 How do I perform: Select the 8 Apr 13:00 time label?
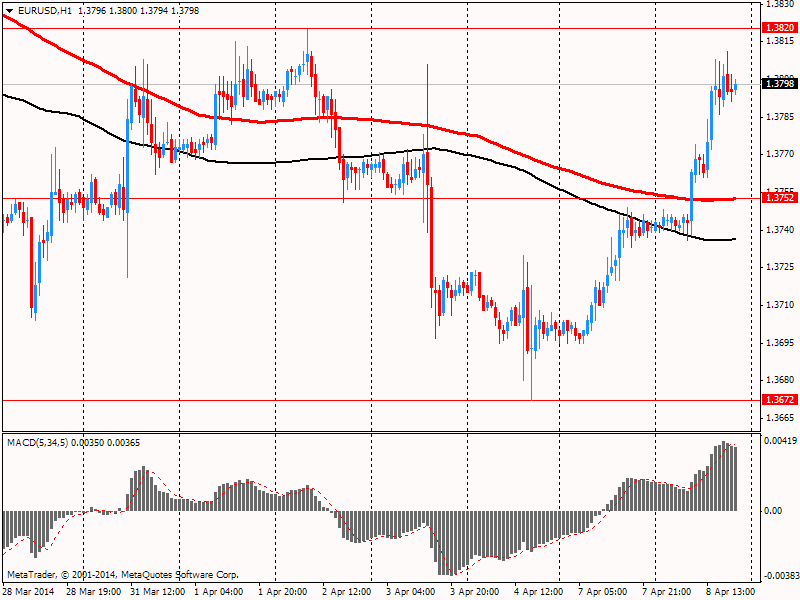[731, 592]
